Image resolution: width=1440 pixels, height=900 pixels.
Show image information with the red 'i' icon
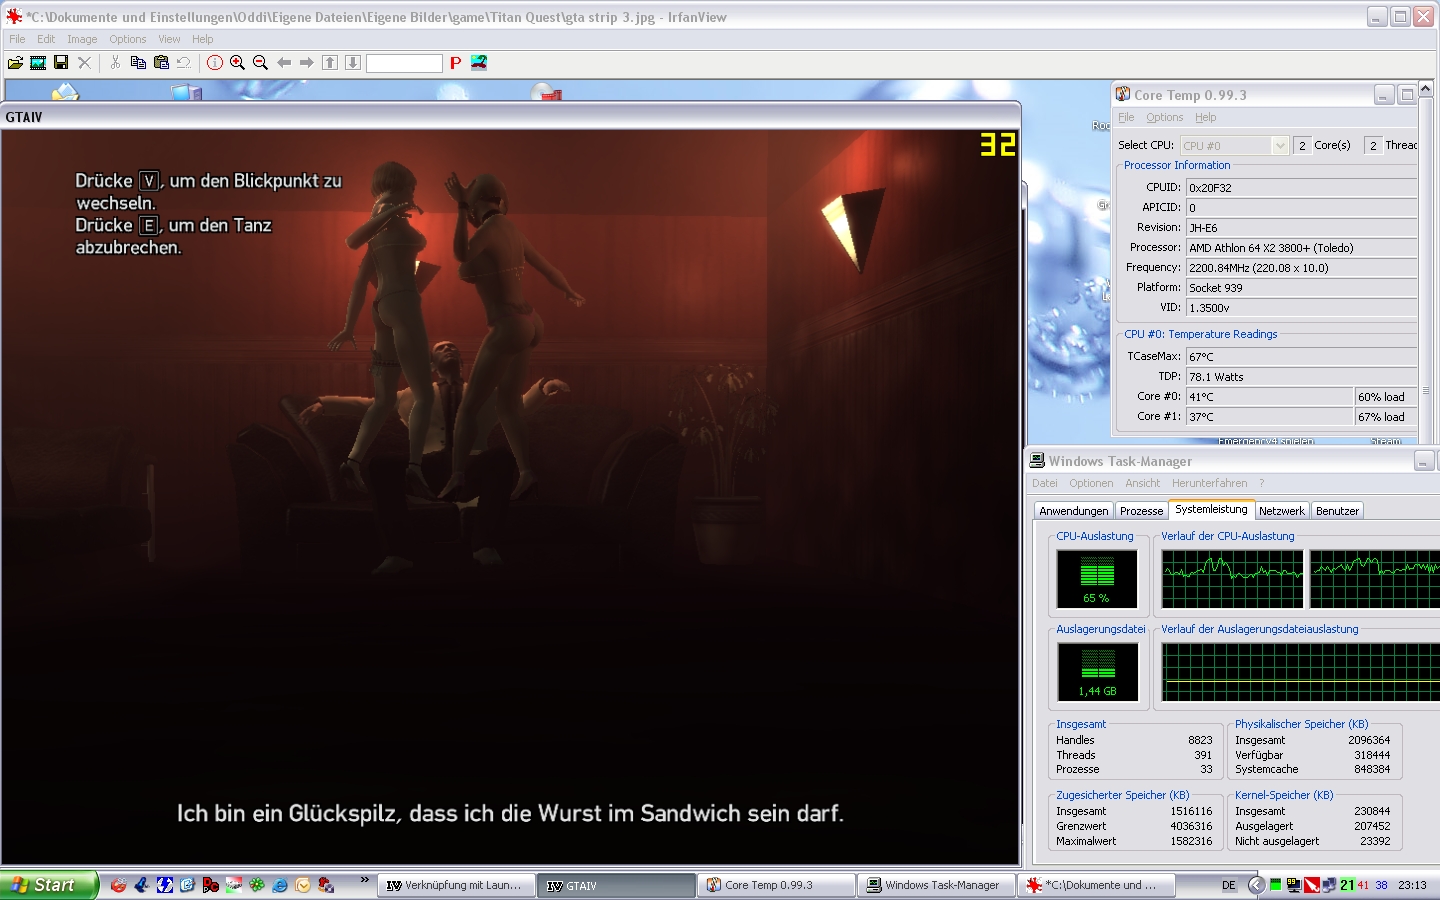tap(215, 63)
